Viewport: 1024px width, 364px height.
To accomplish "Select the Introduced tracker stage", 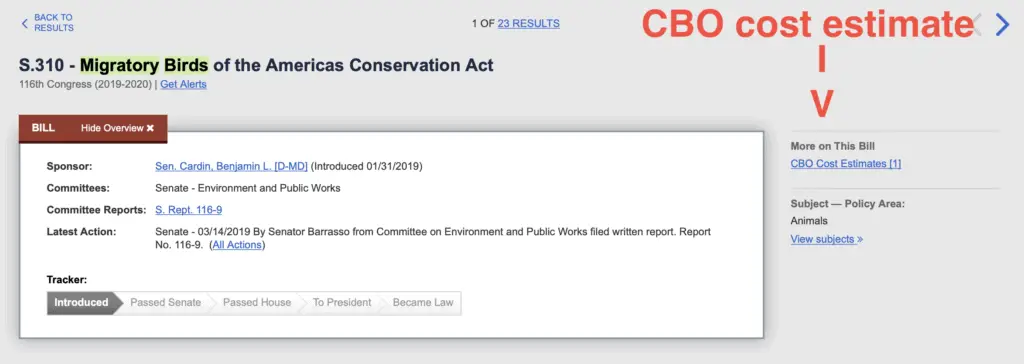I will (82, 303).
